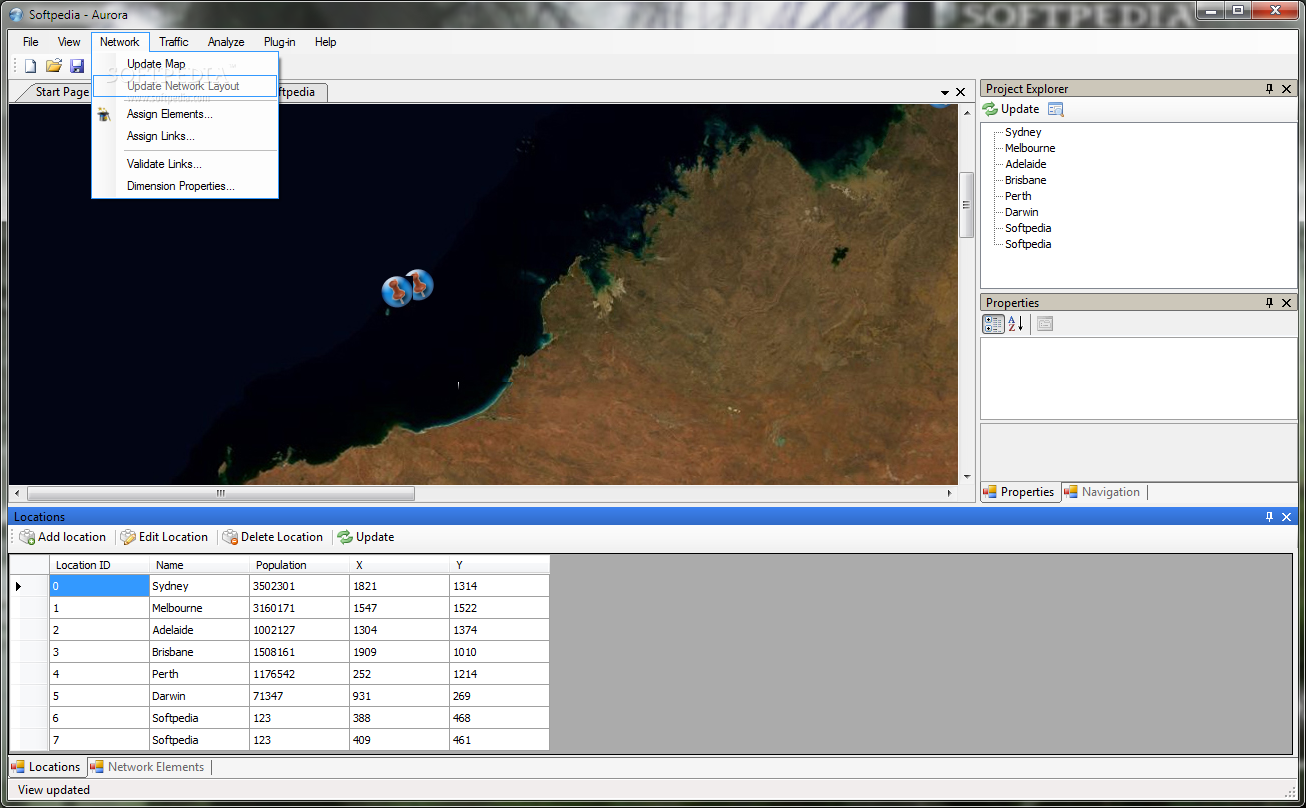Click the map horizontal scrollbar thumb
The height and width of the screenshot is (808, 1306).
coord(220,493)
